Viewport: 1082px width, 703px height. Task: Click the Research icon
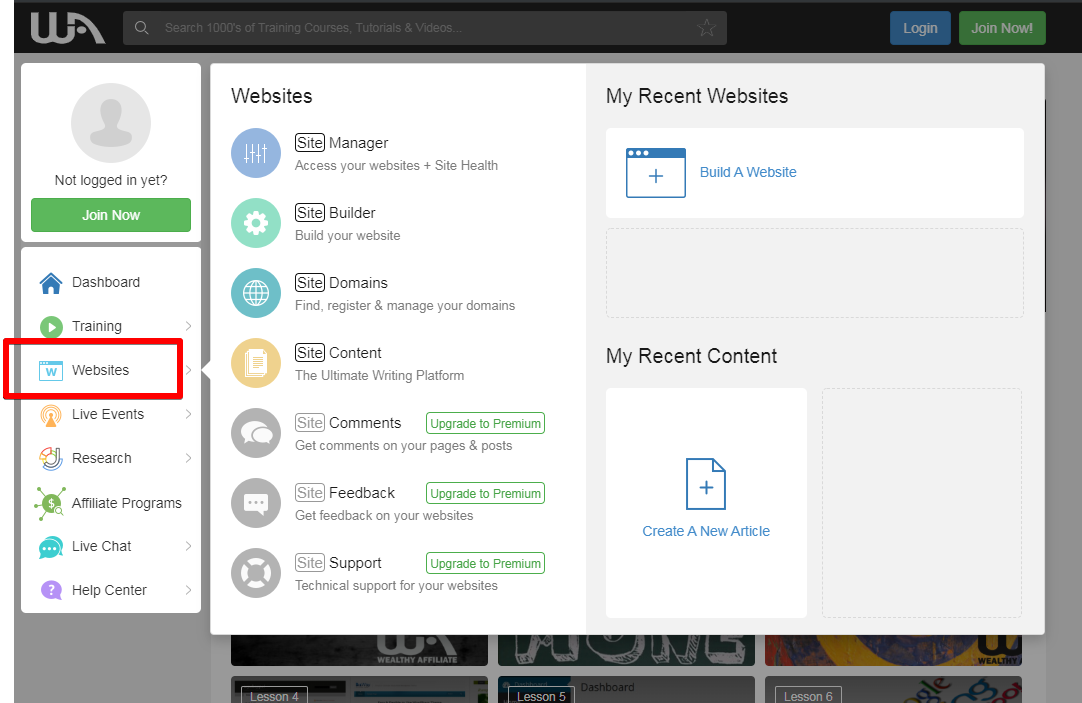coord(51,458)
